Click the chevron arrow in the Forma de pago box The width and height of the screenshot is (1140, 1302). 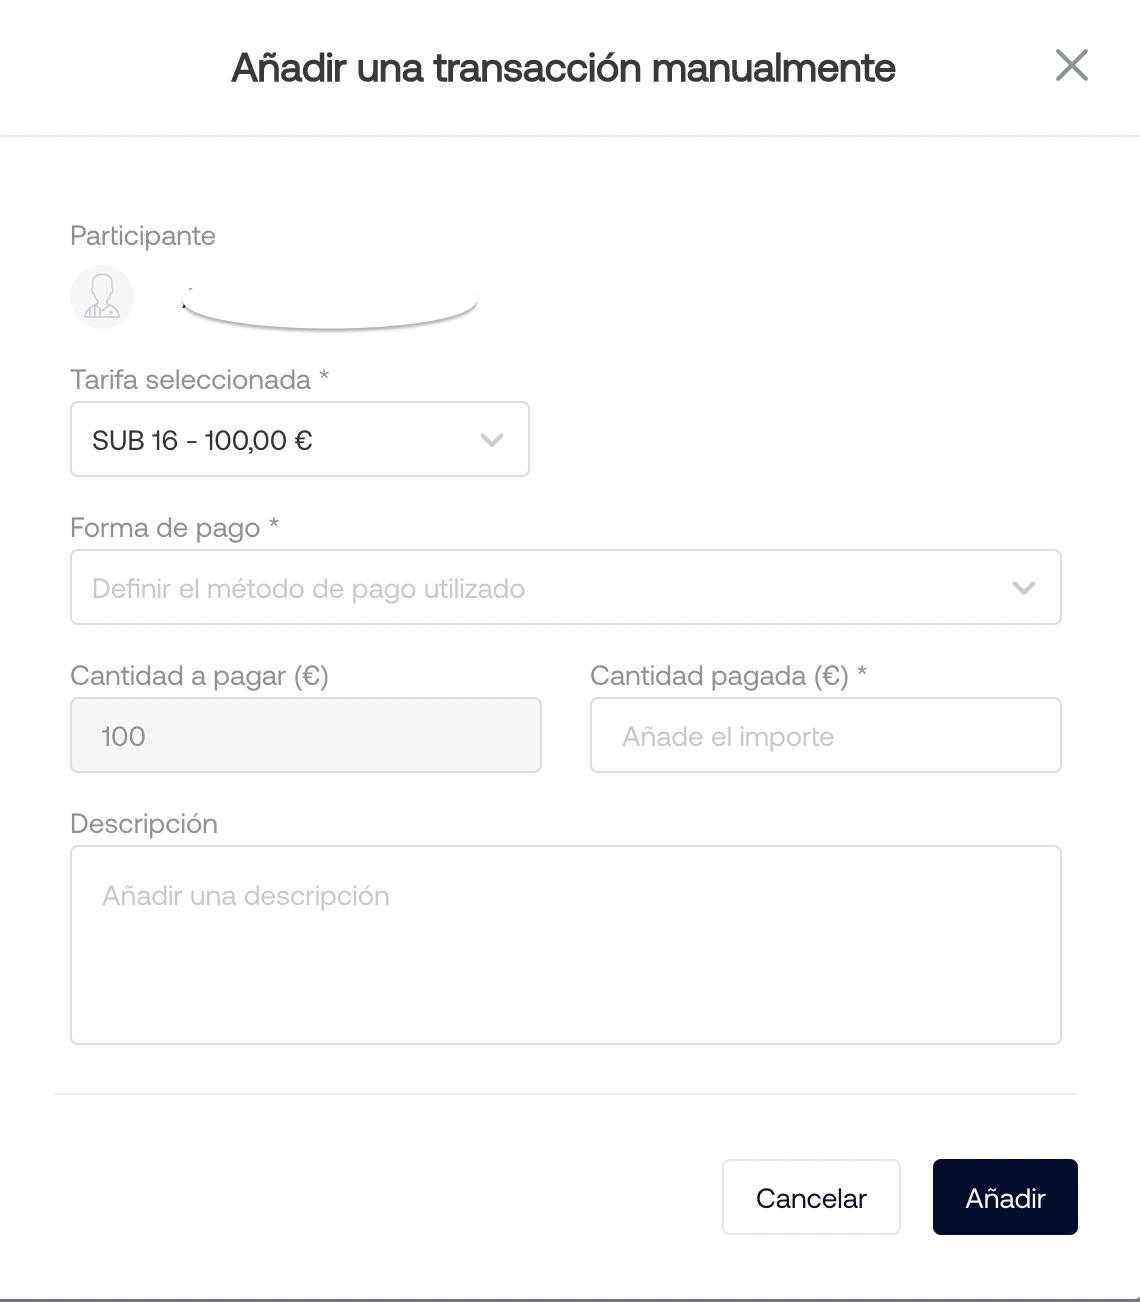[x=1023, y=588]
